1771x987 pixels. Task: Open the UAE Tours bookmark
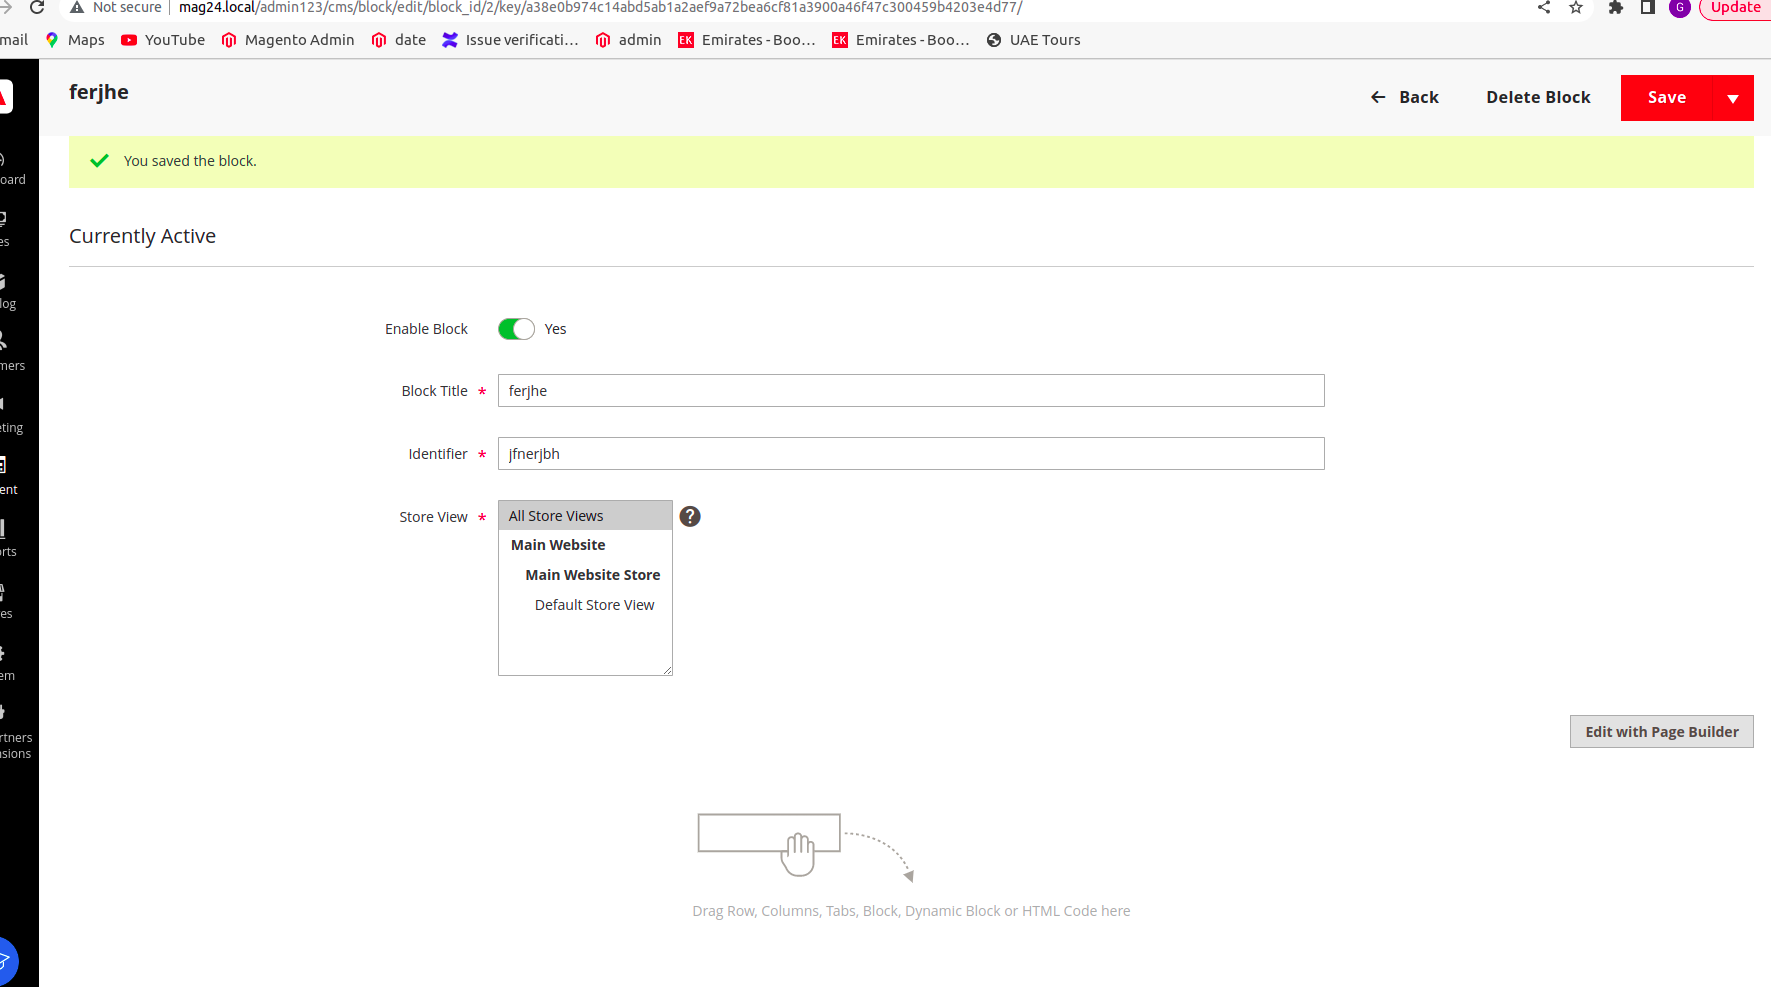tap(1033, 40)
